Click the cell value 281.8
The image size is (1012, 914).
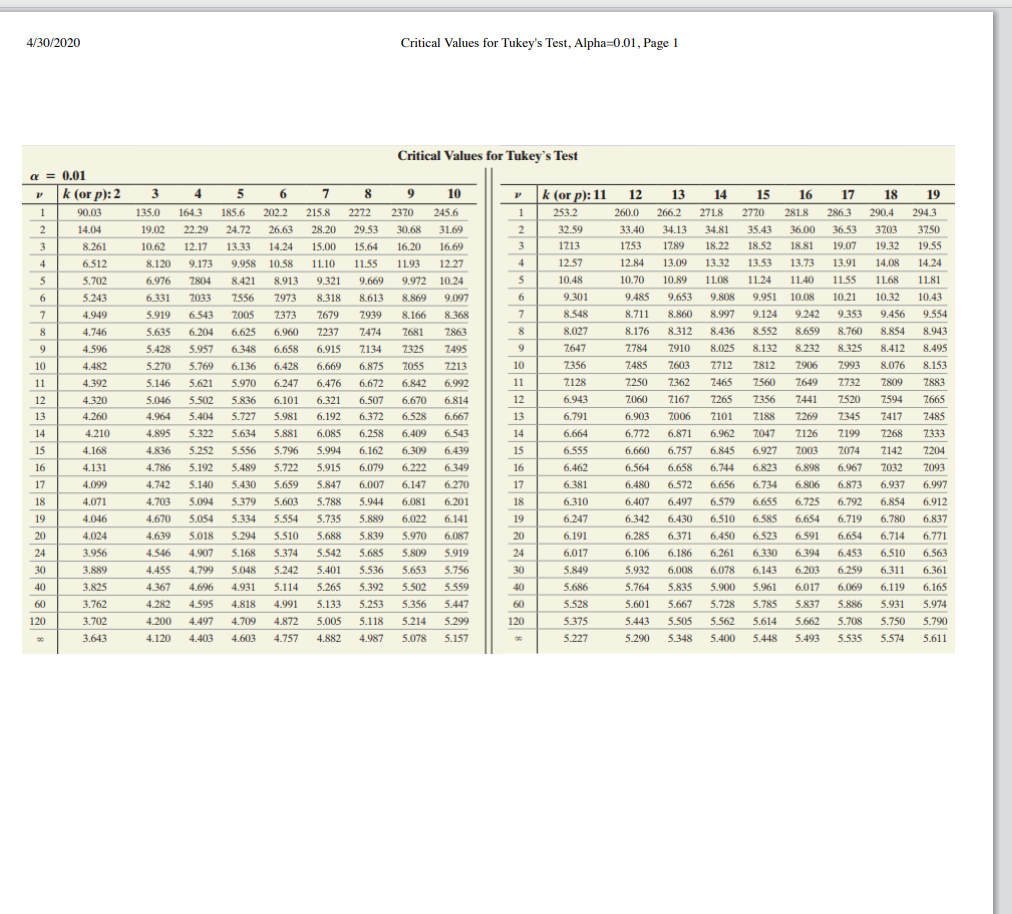tap(796, 212)
